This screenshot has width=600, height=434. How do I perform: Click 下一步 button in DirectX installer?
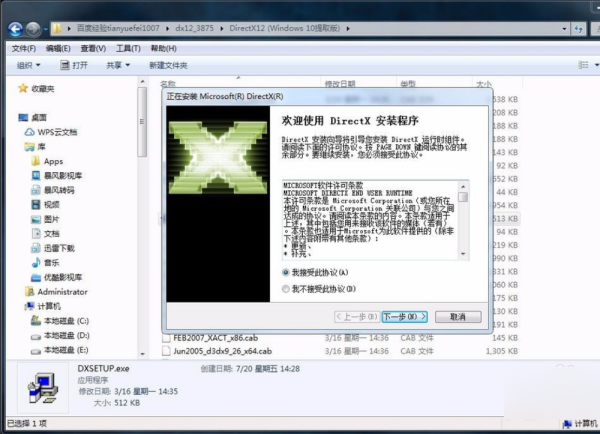[404, 317]
